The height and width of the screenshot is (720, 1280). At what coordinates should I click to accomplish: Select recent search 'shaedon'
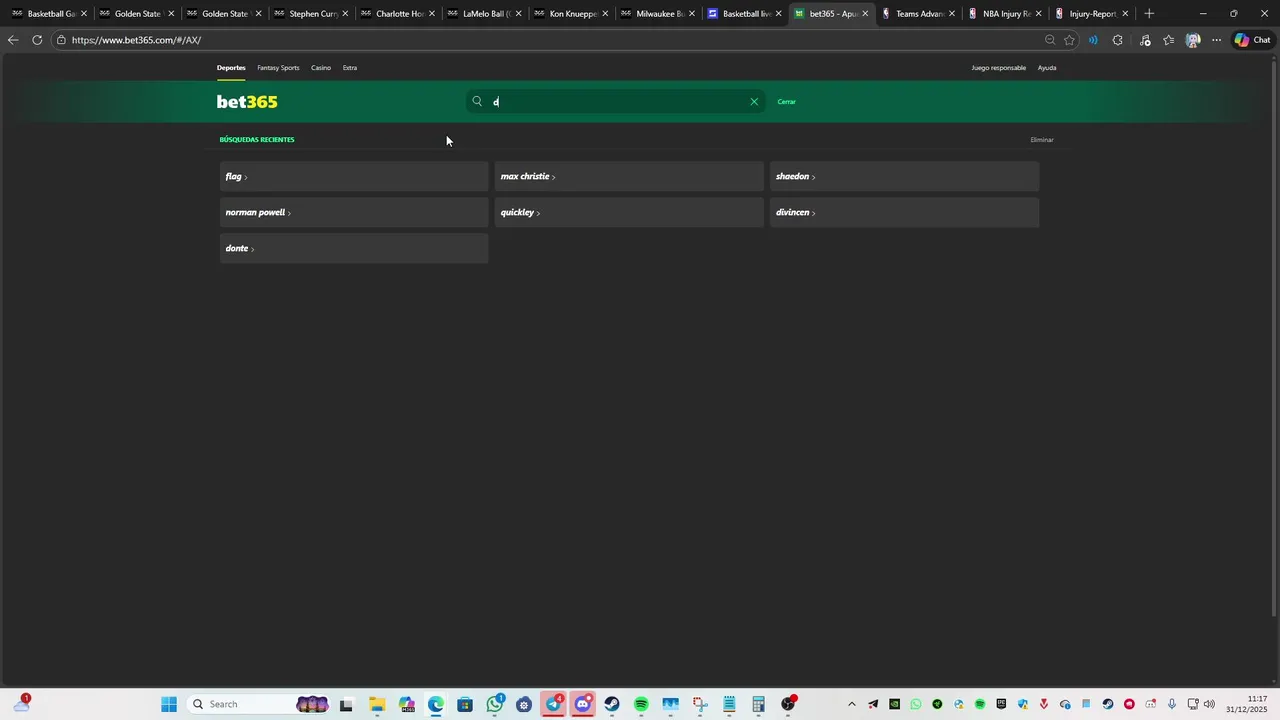(904, 176)
